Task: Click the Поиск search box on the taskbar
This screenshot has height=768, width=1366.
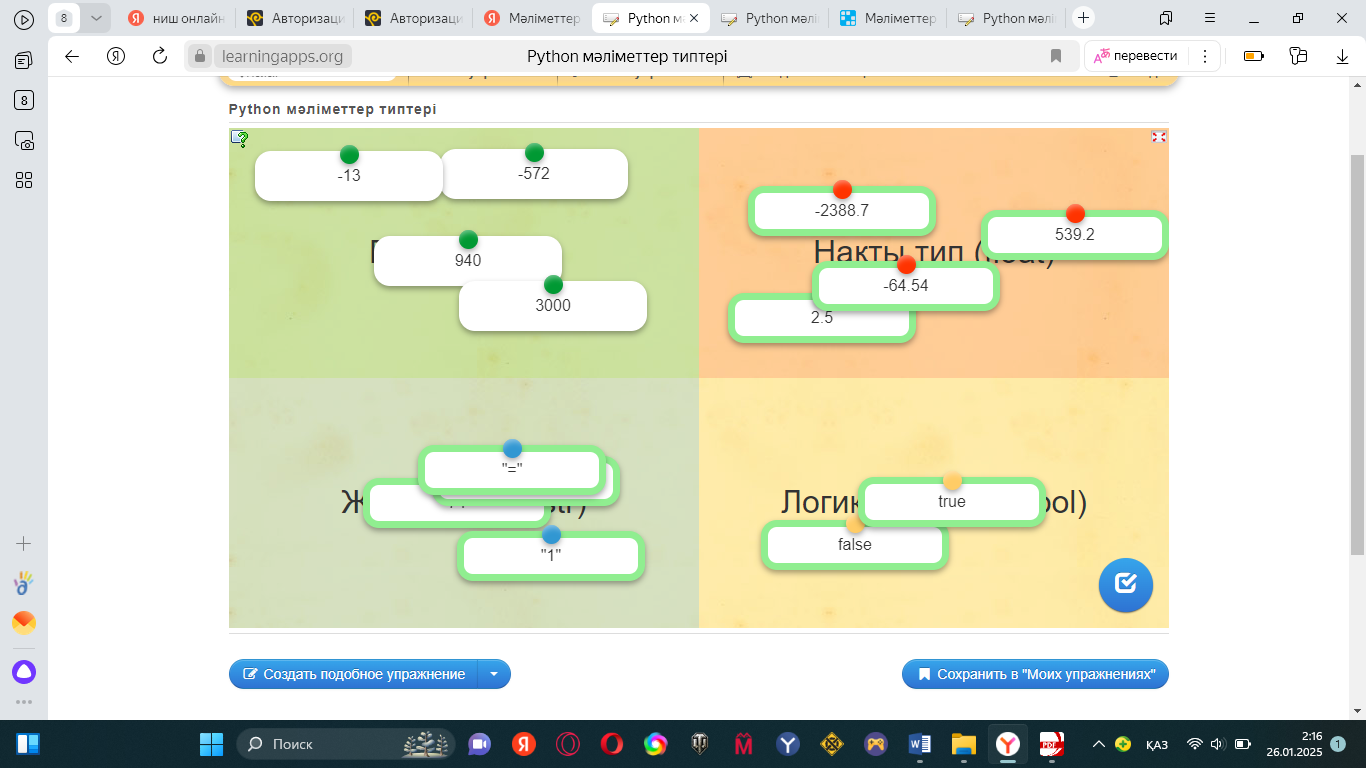Action: [346, 744]
